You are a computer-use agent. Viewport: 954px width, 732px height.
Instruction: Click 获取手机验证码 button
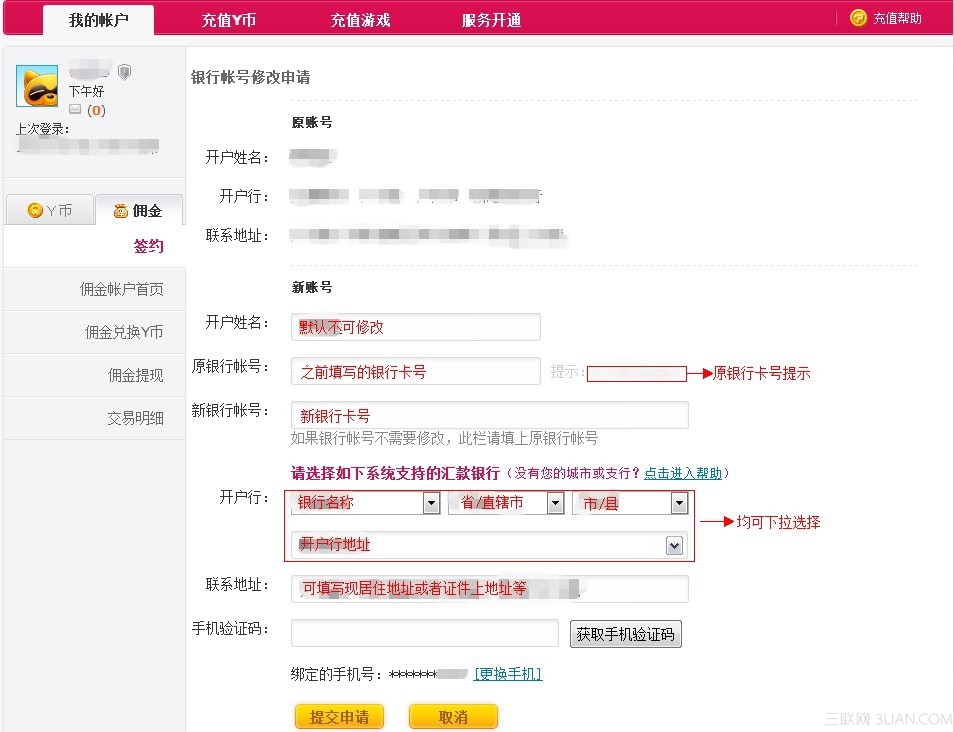tap(625, 634)
